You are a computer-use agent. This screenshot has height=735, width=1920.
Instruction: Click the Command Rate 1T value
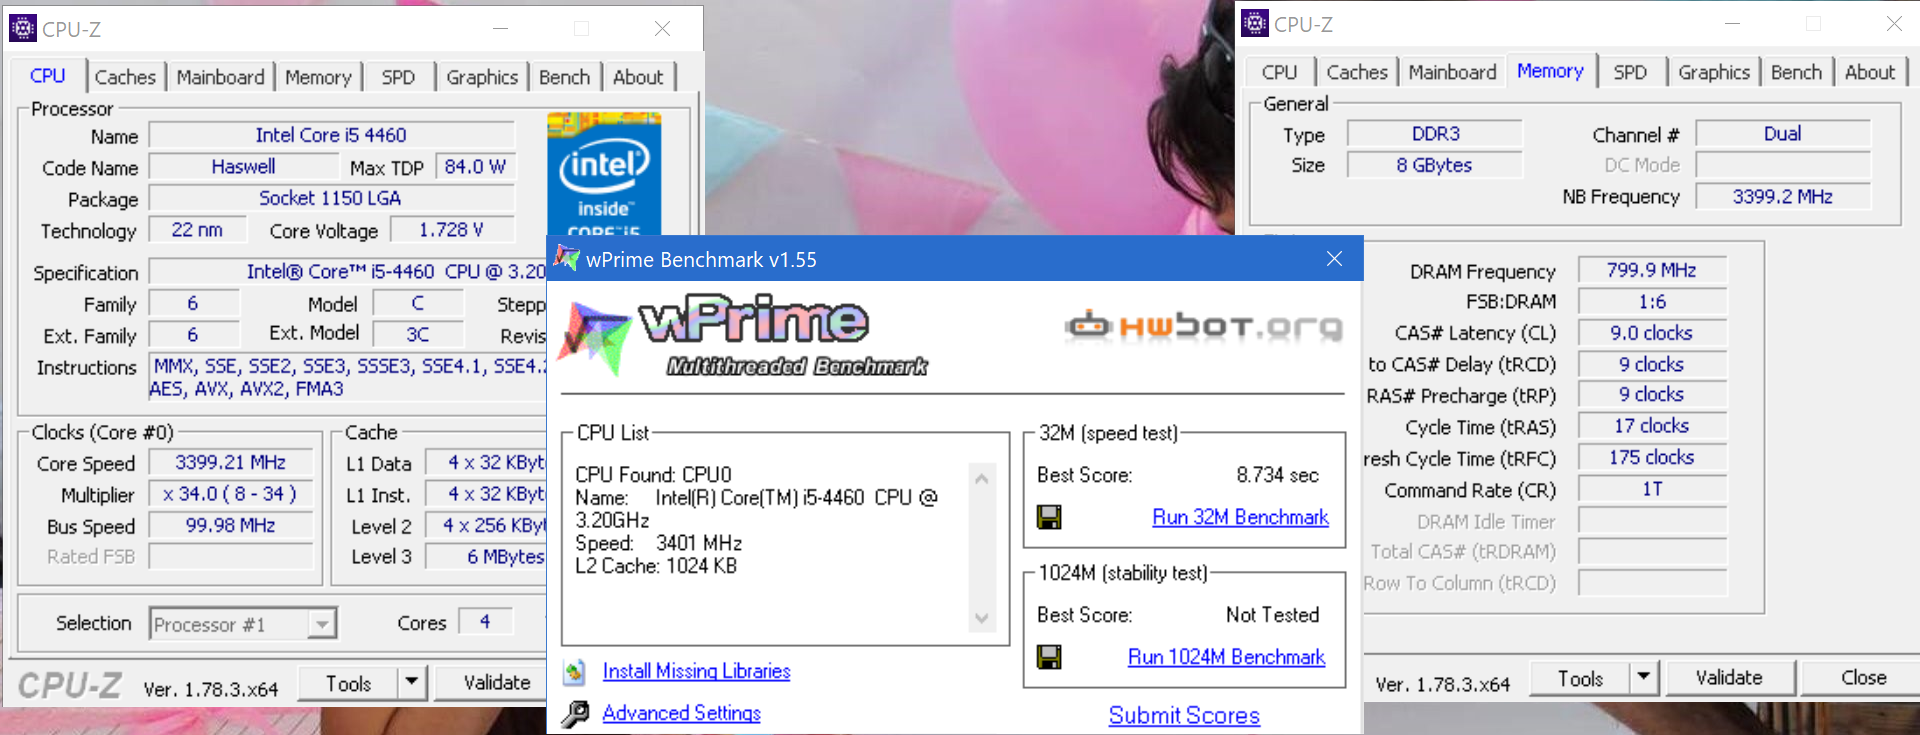coord(1652,489)
